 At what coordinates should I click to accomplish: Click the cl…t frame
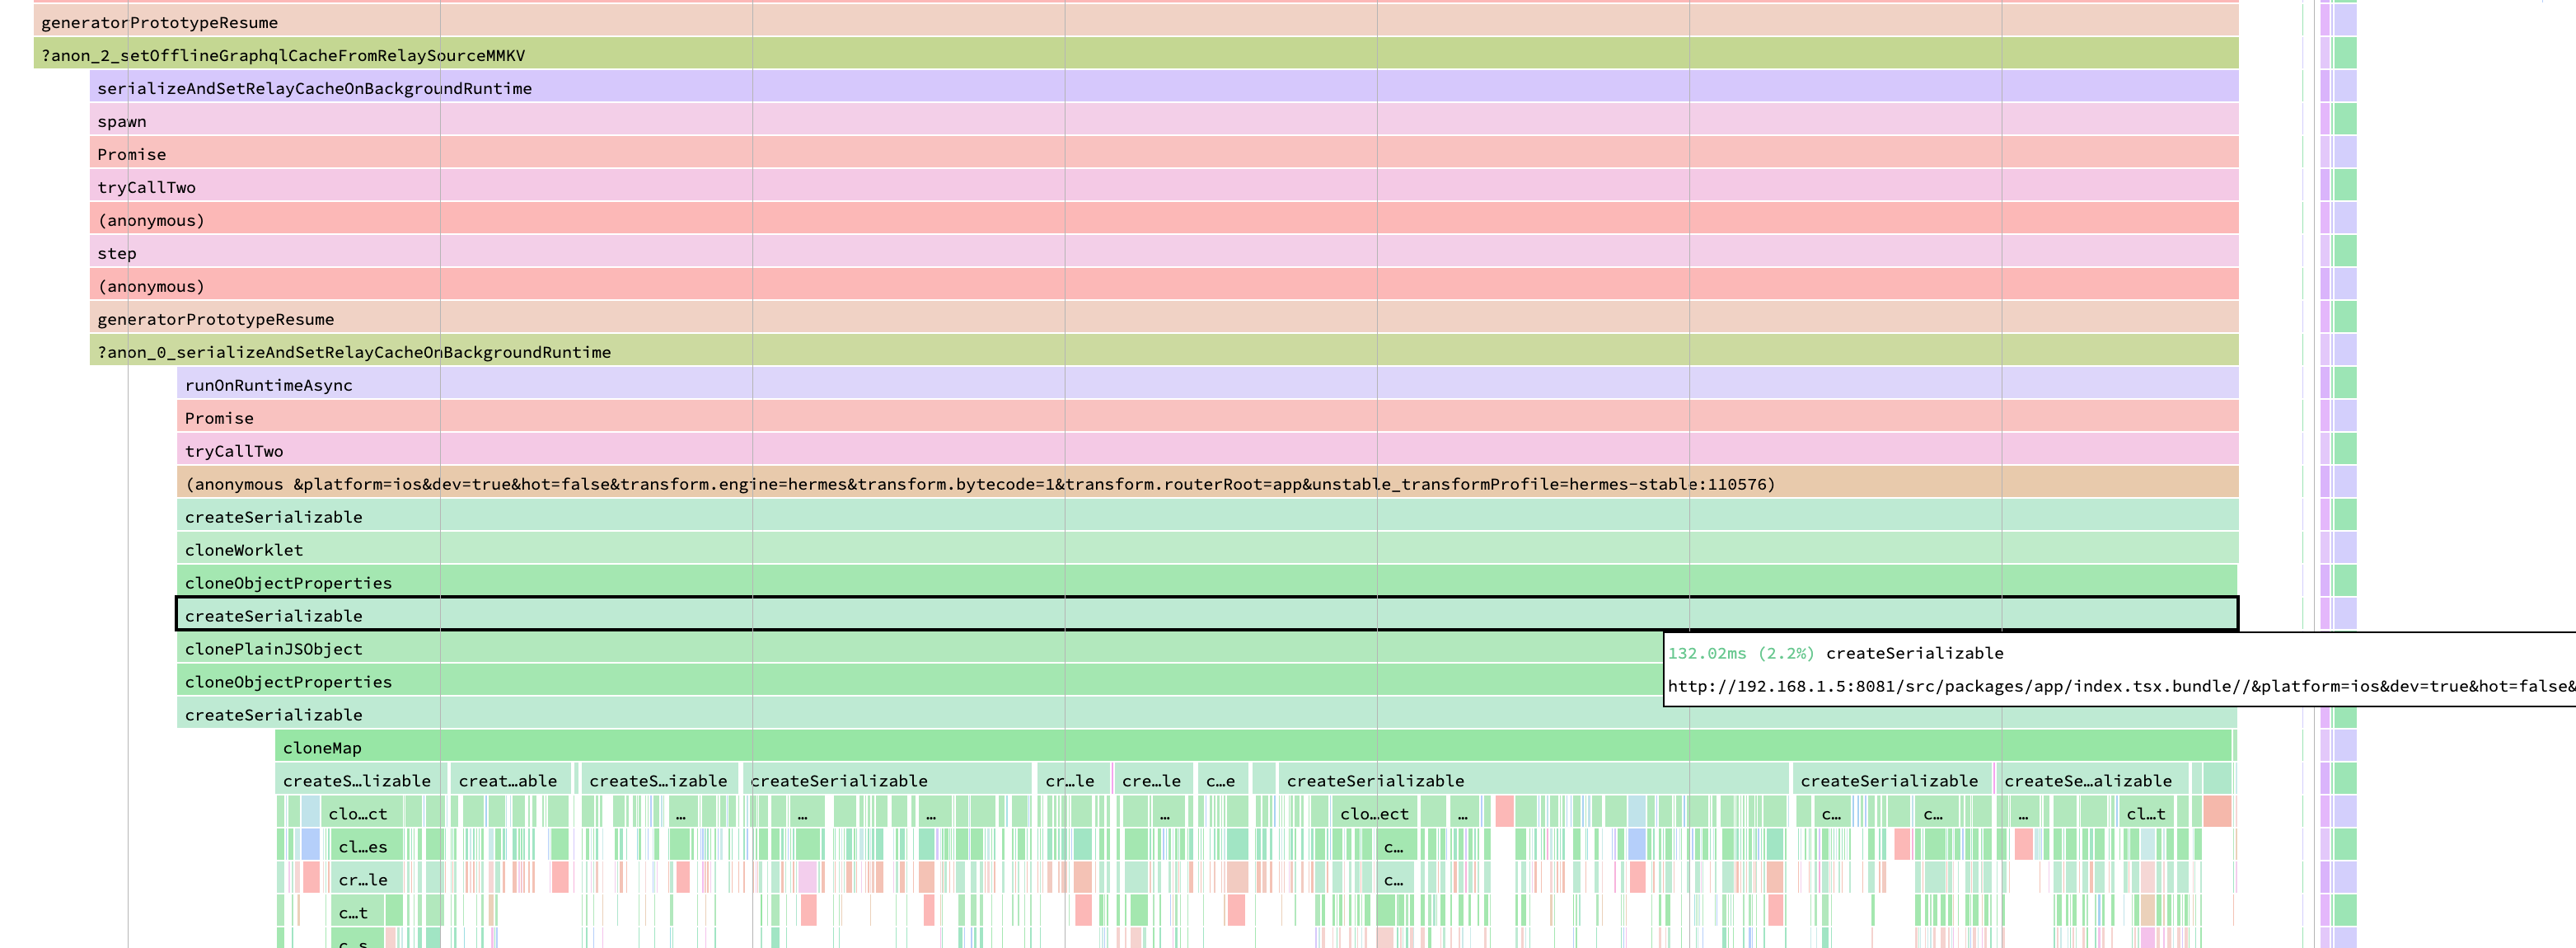pyautogui.click(x=2147, y=813)
